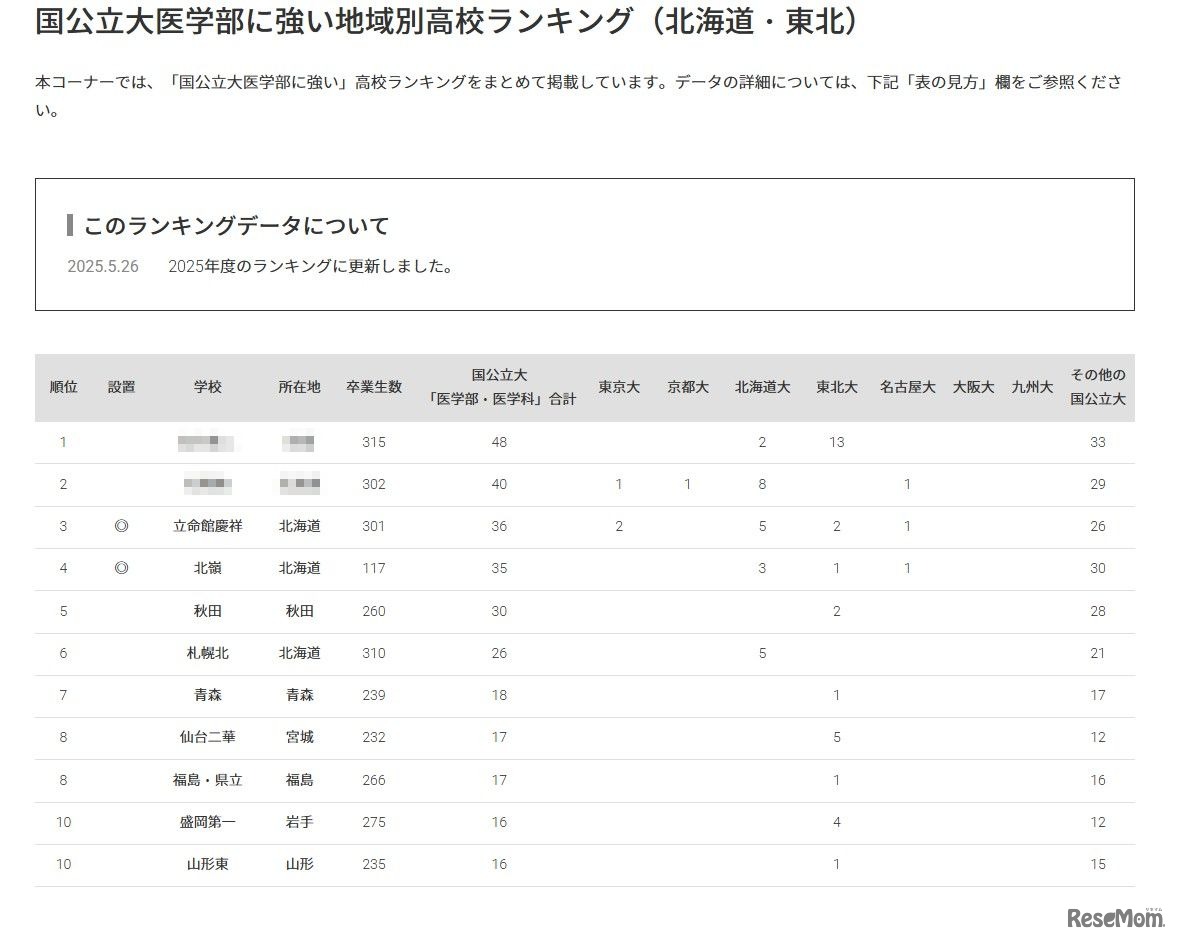Select the 青森 high school row
Screen dimensions: 1178x941
209,695
